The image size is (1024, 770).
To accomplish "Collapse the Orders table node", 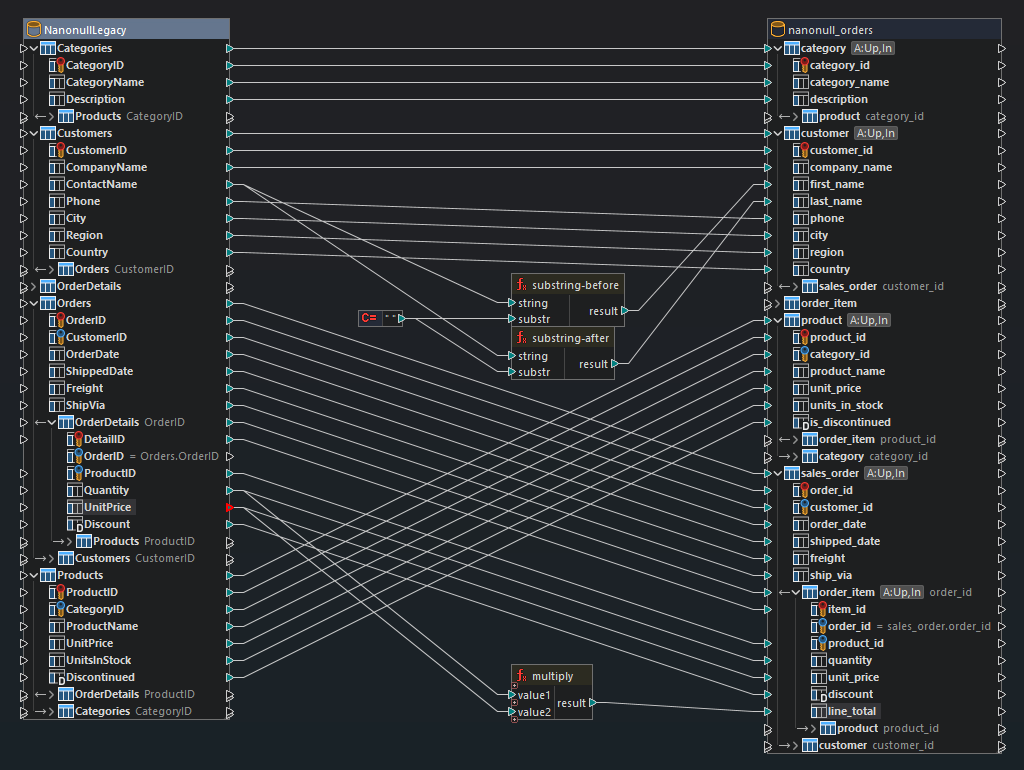I will click(34, 303).
